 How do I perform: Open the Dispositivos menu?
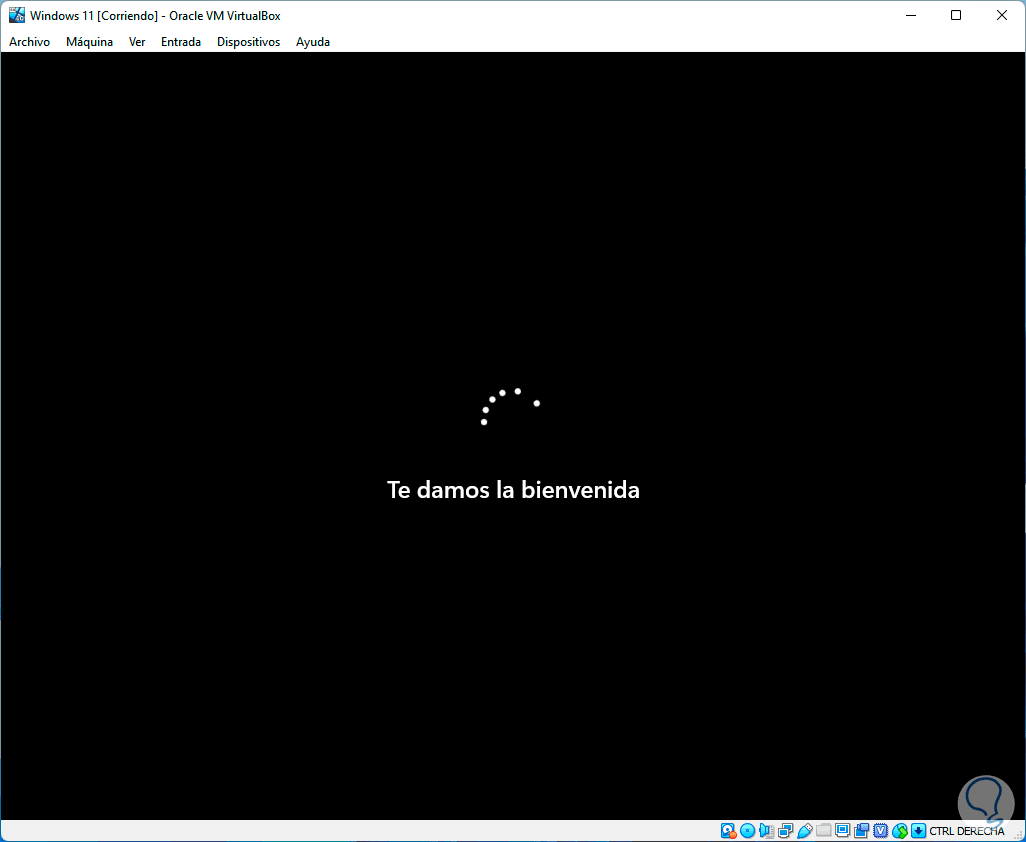pyautogui.click(x=249, y=42)
